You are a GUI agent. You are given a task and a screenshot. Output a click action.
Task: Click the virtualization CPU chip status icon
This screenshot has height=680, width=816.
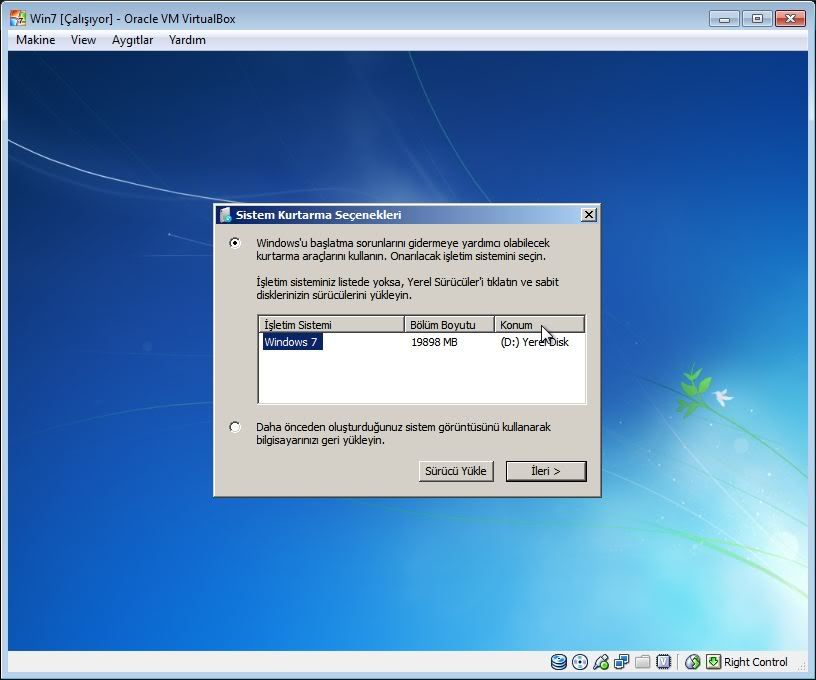(662, 662)
